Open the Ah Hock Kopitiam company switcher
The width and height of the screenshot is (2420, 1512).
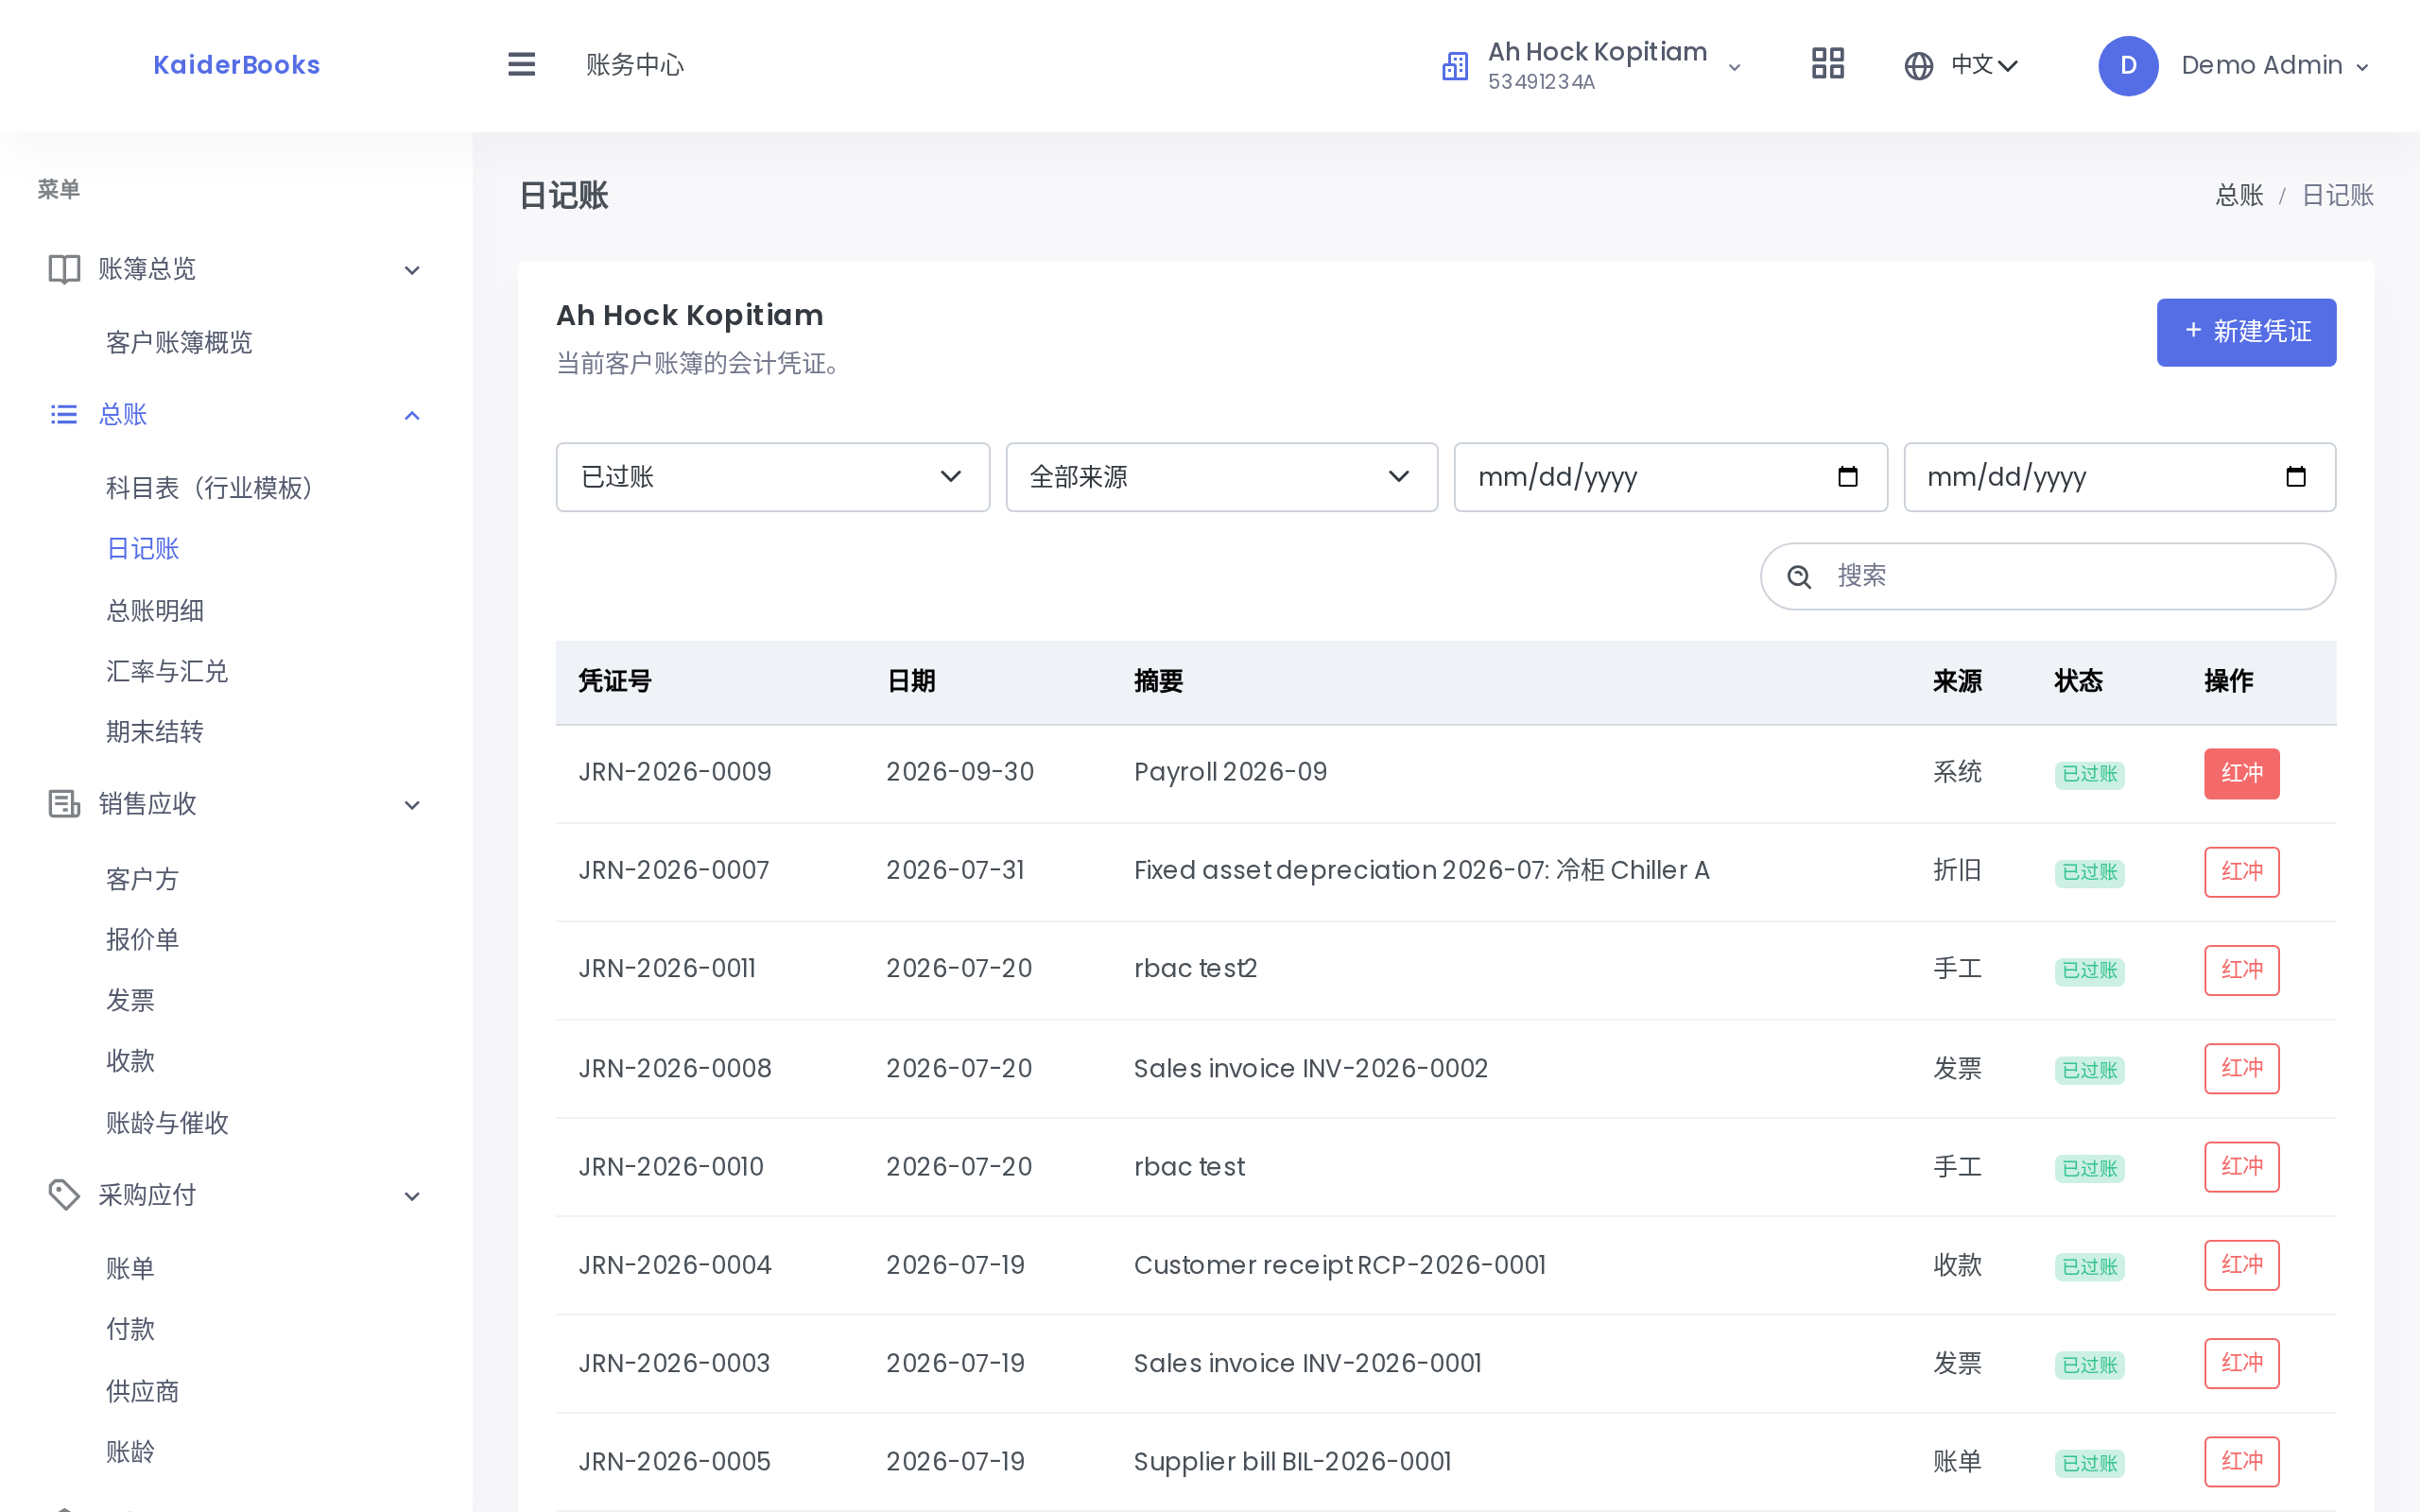tap(1592, 66)
